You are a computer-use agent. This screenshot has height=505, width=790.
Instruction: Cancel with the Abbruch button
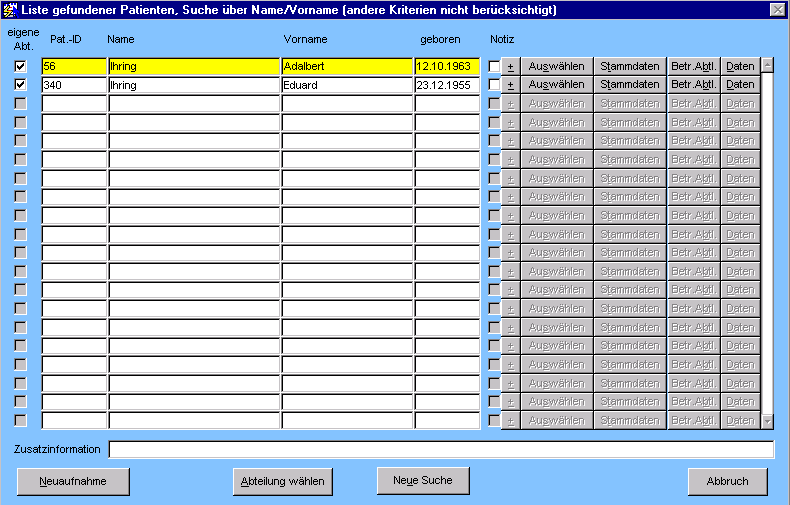pos(727,481)
